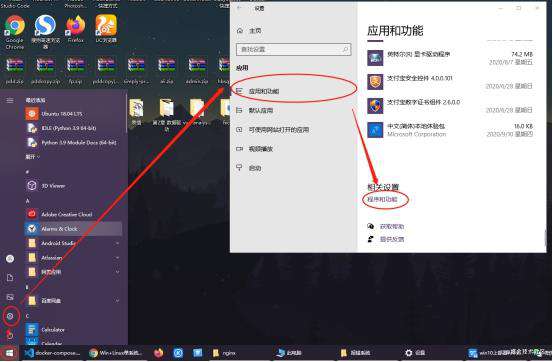Image resolution: width=553 pixels, height=362 pixels.
Task: Click the 查找设置 search field
Action: pyautogui.click(x=293, y=49)
